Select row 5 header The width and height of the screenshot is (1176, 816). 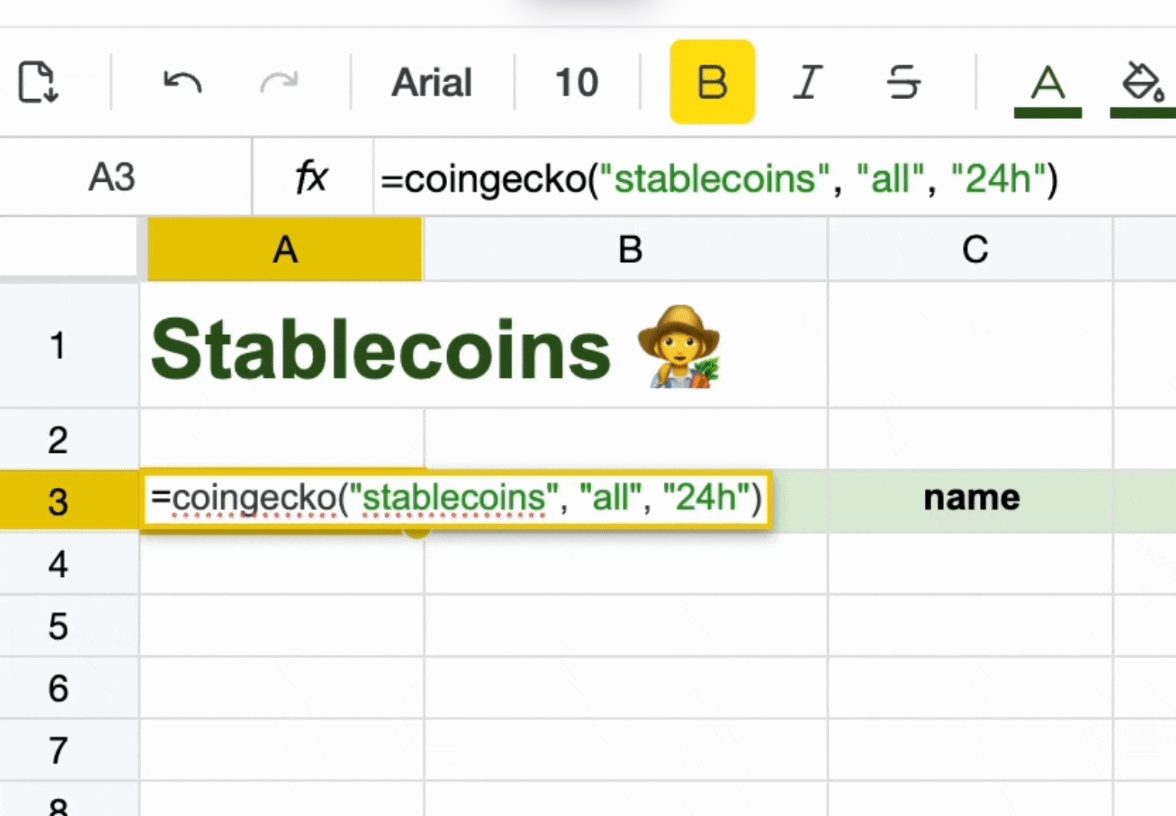click(x=58, y=627)
